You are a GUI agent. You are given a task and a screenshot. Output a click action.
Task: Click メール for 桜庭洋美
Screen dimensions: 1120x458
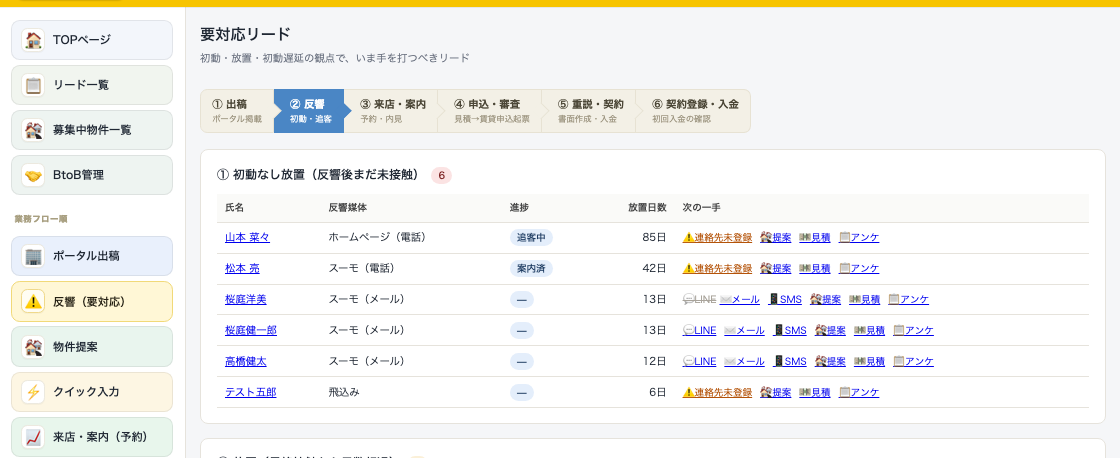pos(739,299)
